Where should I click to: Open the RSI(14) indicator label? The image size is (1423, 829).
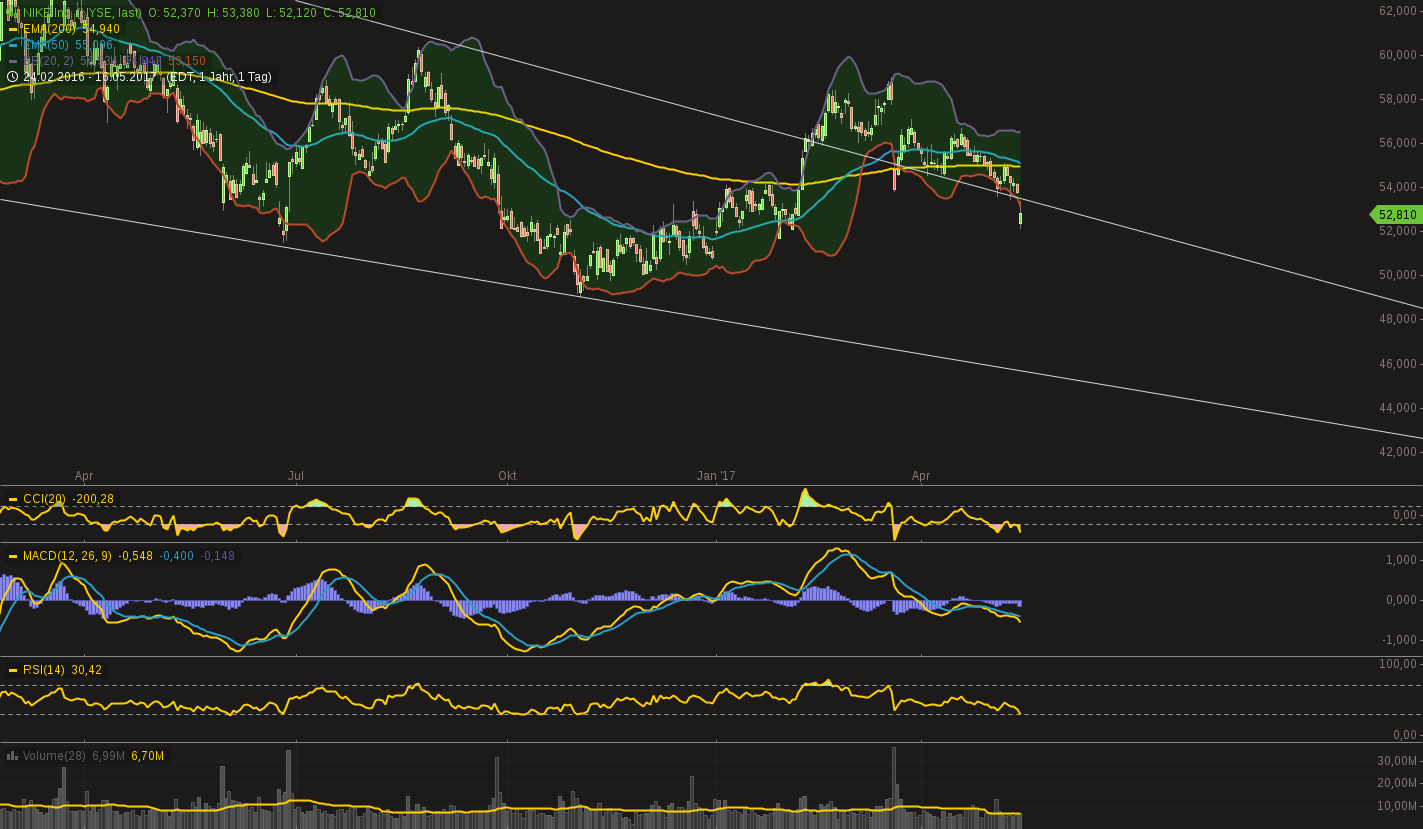point(44,670)
